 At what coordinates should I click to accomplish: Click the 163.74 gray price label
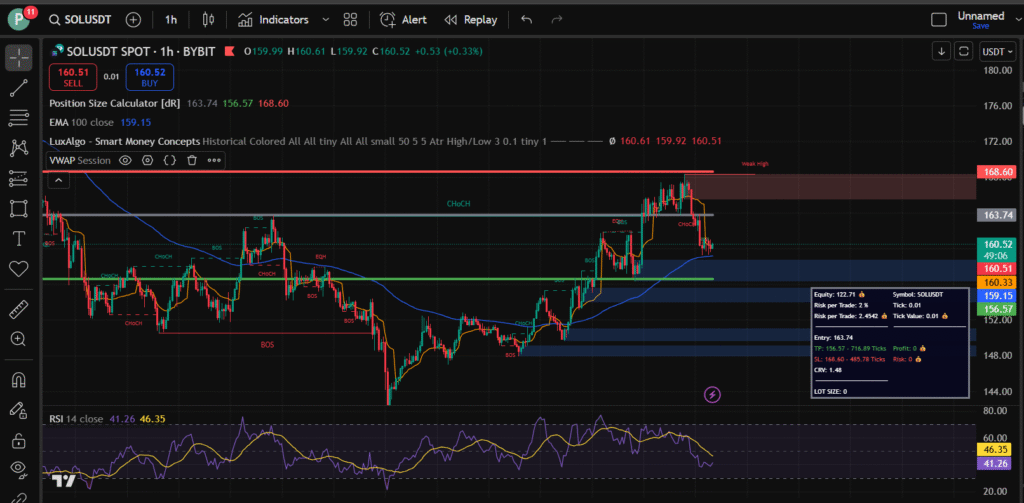[x=995, y=215]
